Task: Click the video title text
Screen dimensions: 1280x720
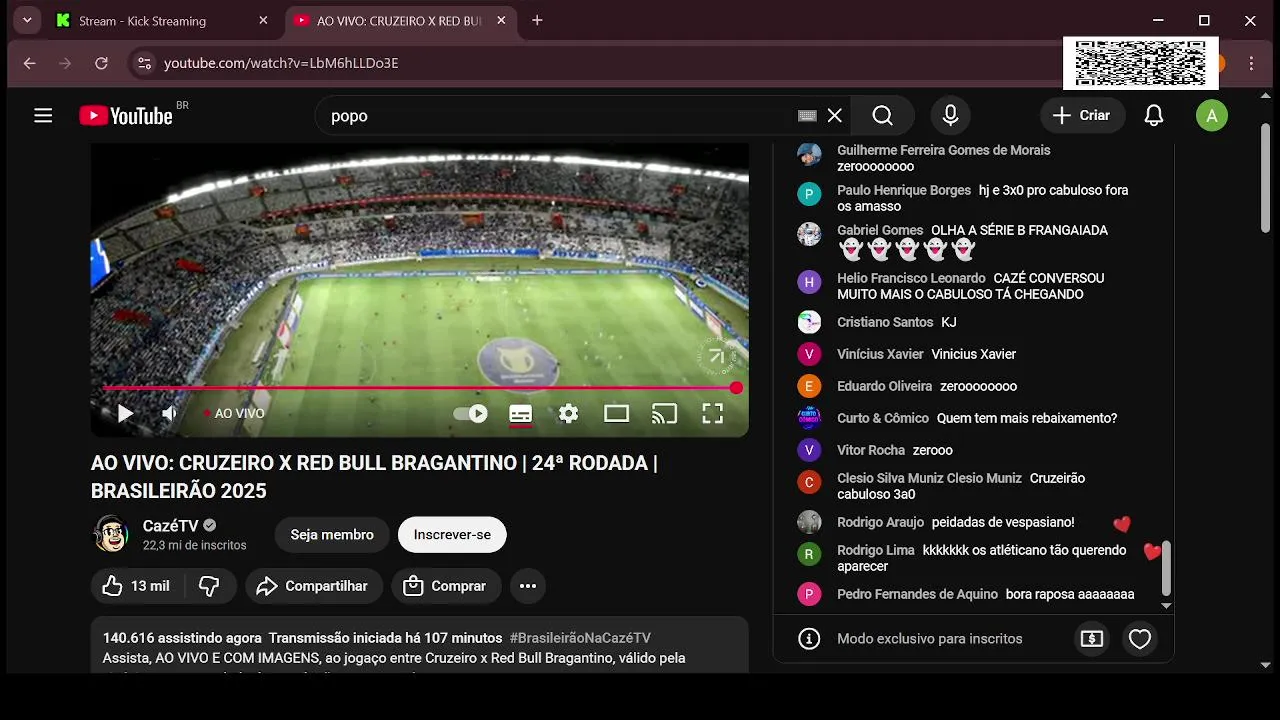Action: click(374, 477)
